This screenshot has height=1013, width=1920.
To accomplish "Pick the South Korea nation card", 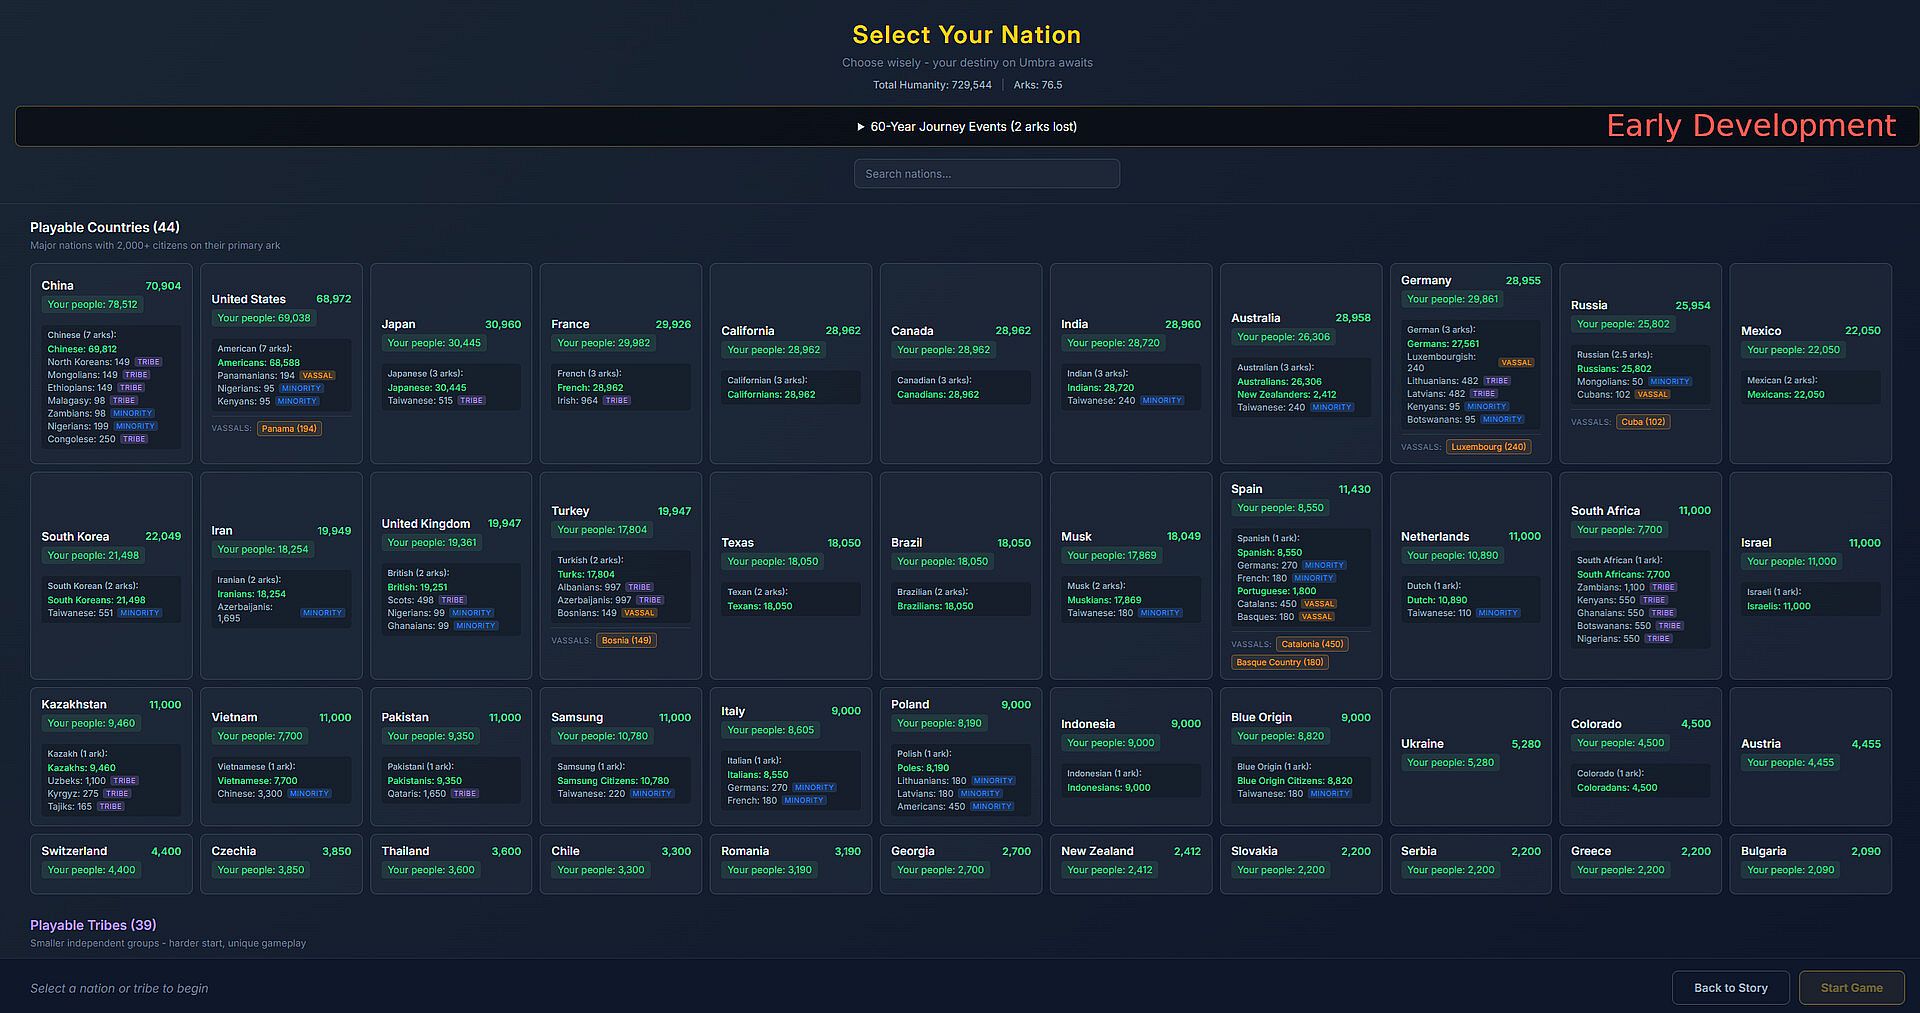I will (x=111, y=576).
